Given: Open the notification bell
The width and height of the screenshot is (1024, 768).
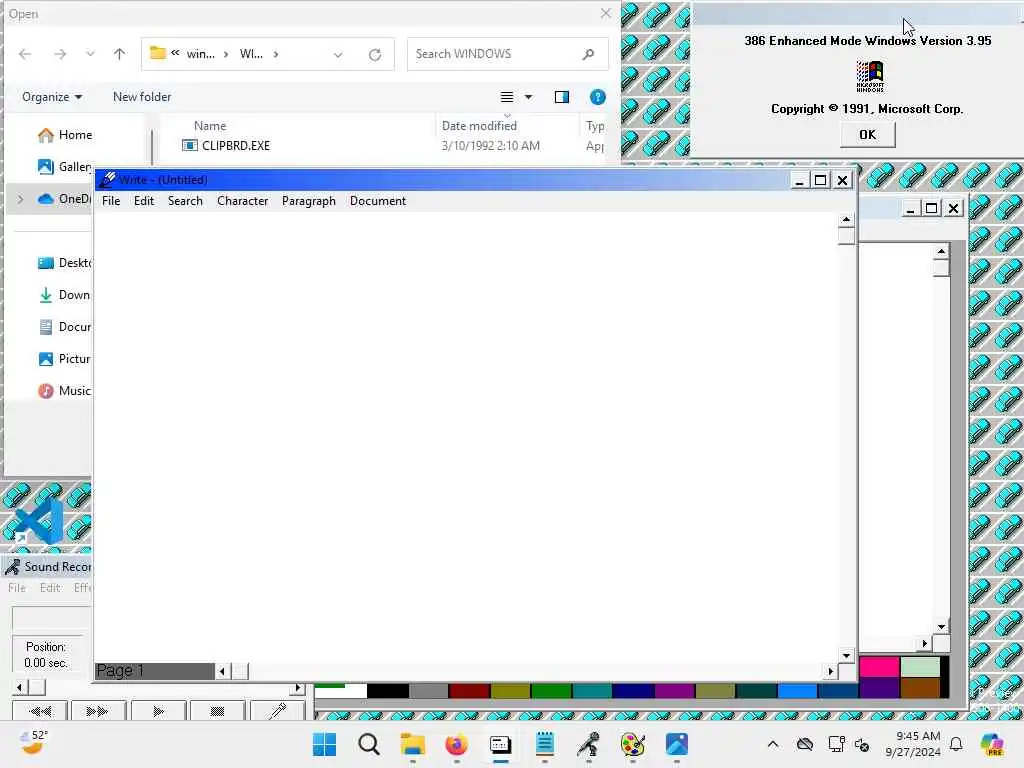Looking at the screenshot, I should point(956,744).
